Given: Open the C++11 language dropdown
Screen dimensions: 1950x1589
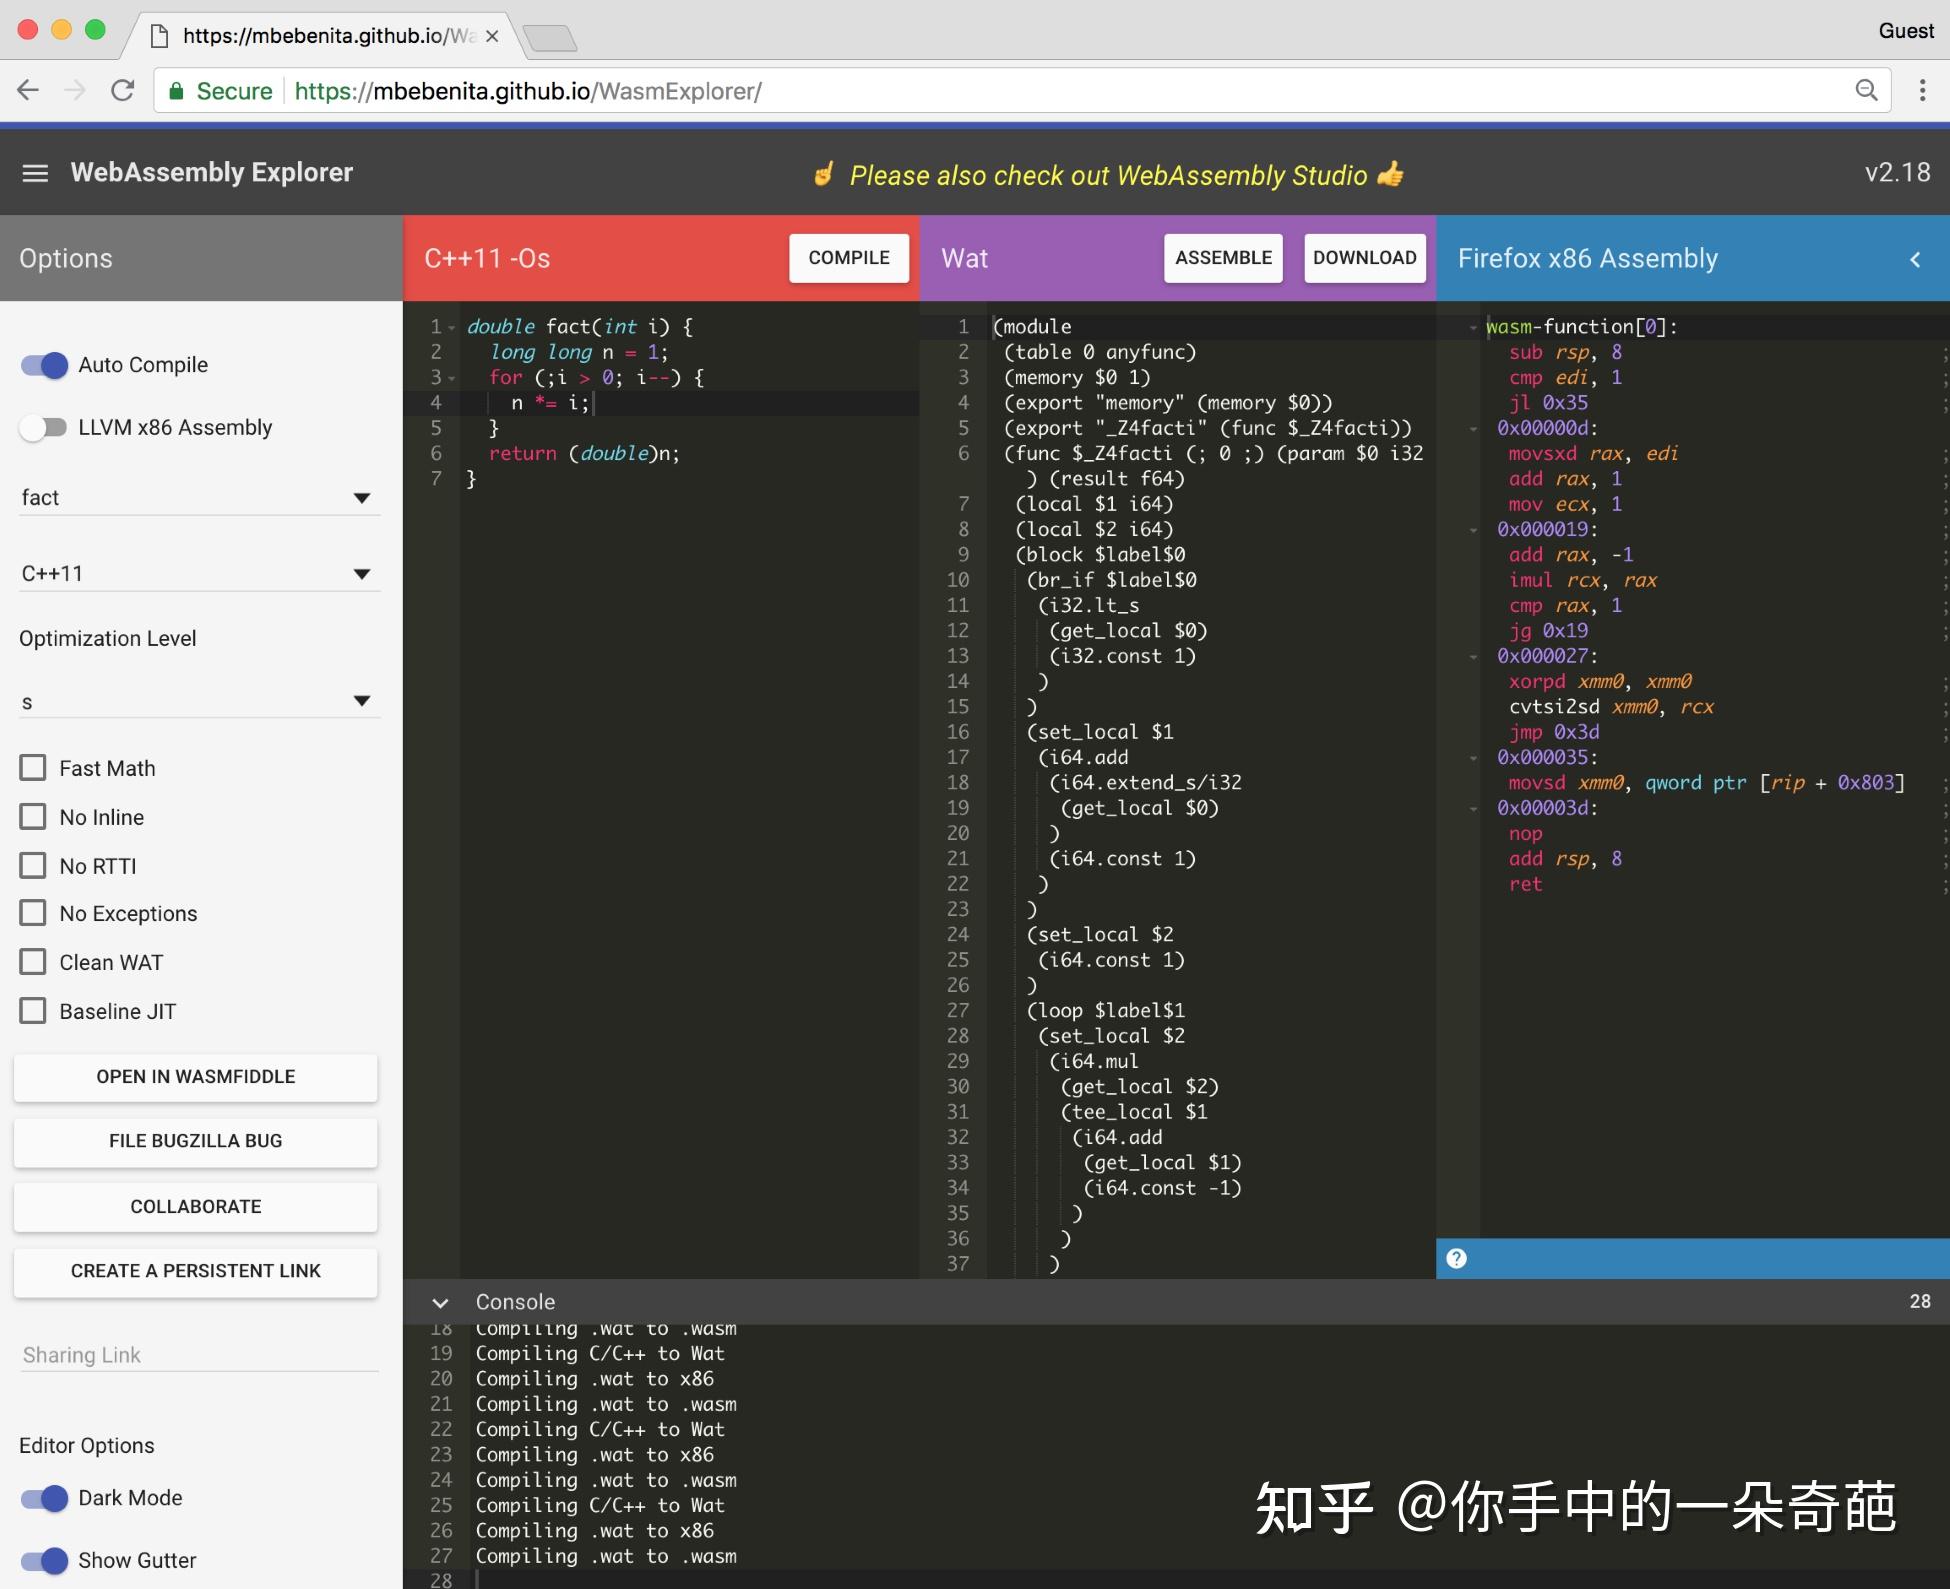Looking at the screenshot, I should [362, 573].
